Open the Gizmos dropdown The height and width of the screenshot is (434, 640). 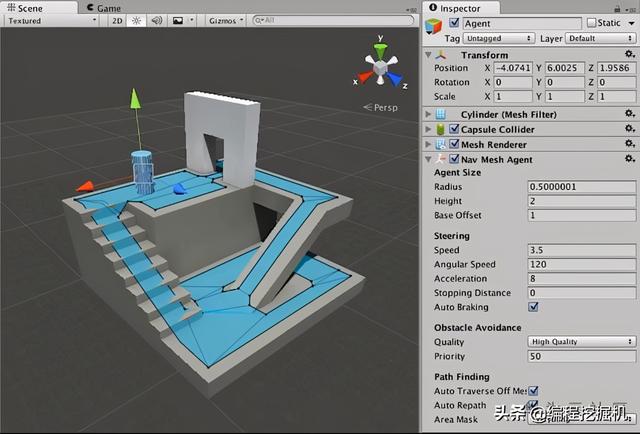[226, 20]
